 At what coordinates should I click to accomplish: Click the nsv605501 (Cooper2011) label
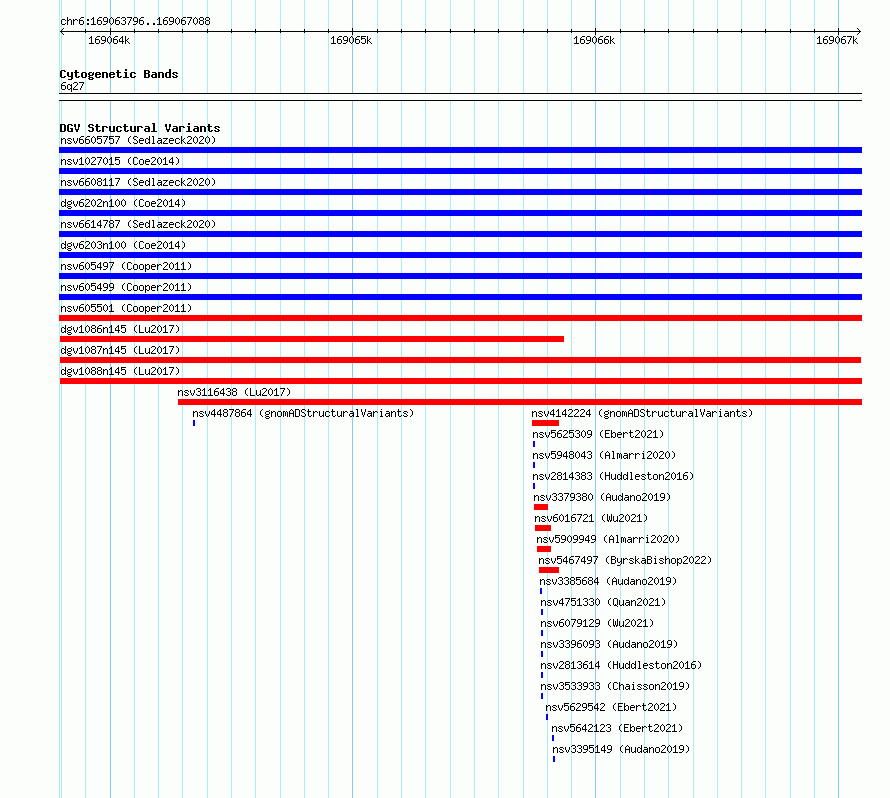[x=126, y=308]
